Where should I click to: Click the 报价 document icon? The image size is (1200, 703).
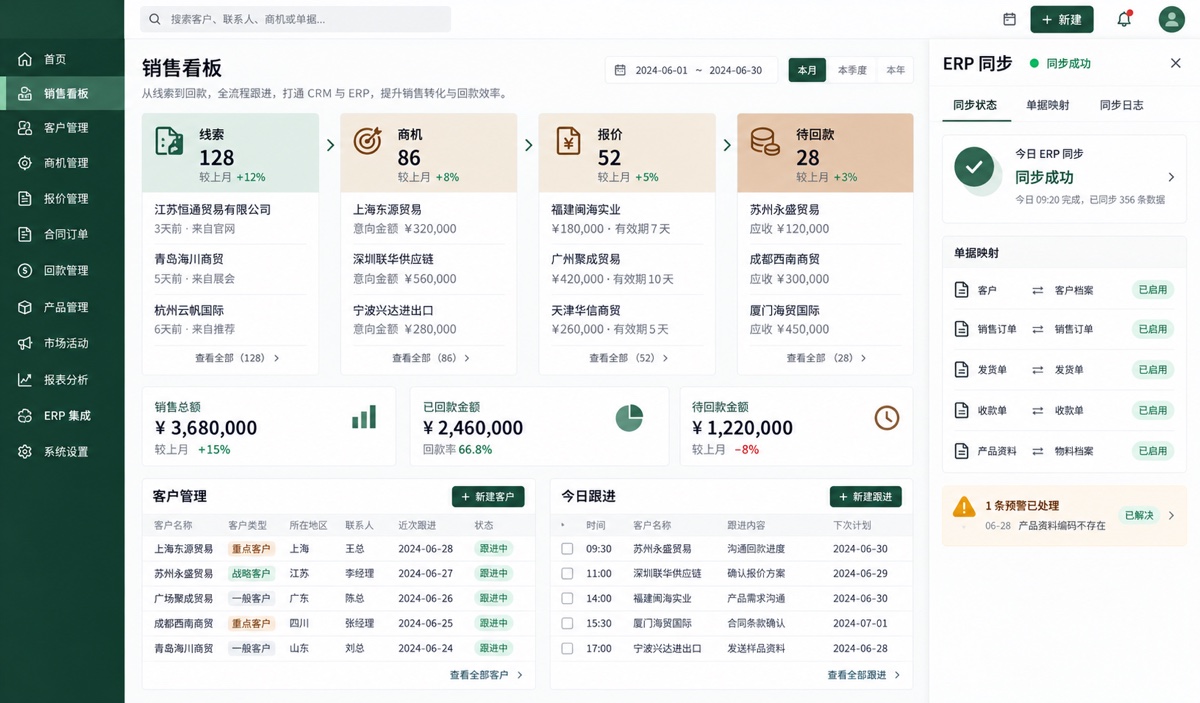[568, 141]
